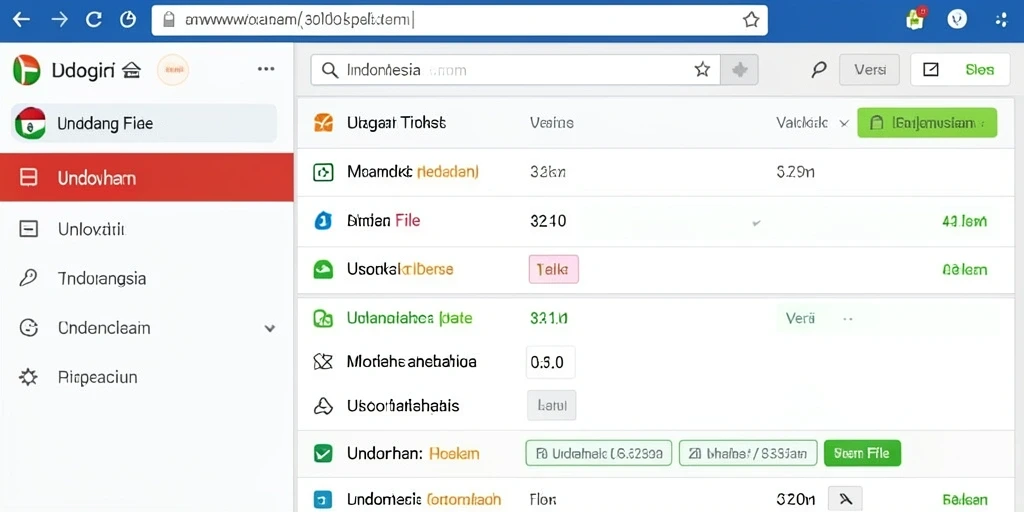
Task: Click the gray plus button beside search
Action: (x=739, y=70)
